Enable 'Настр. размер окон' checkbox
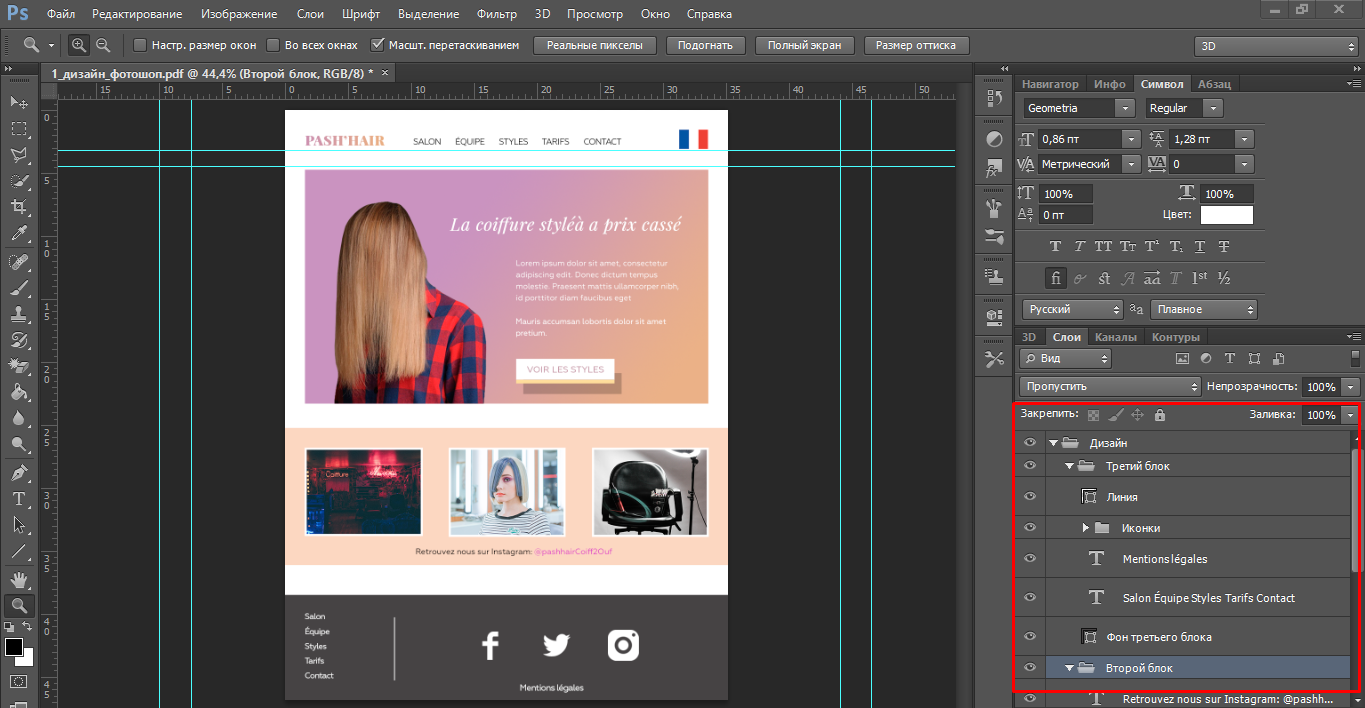1365x708 pixels. pos(140,45)
